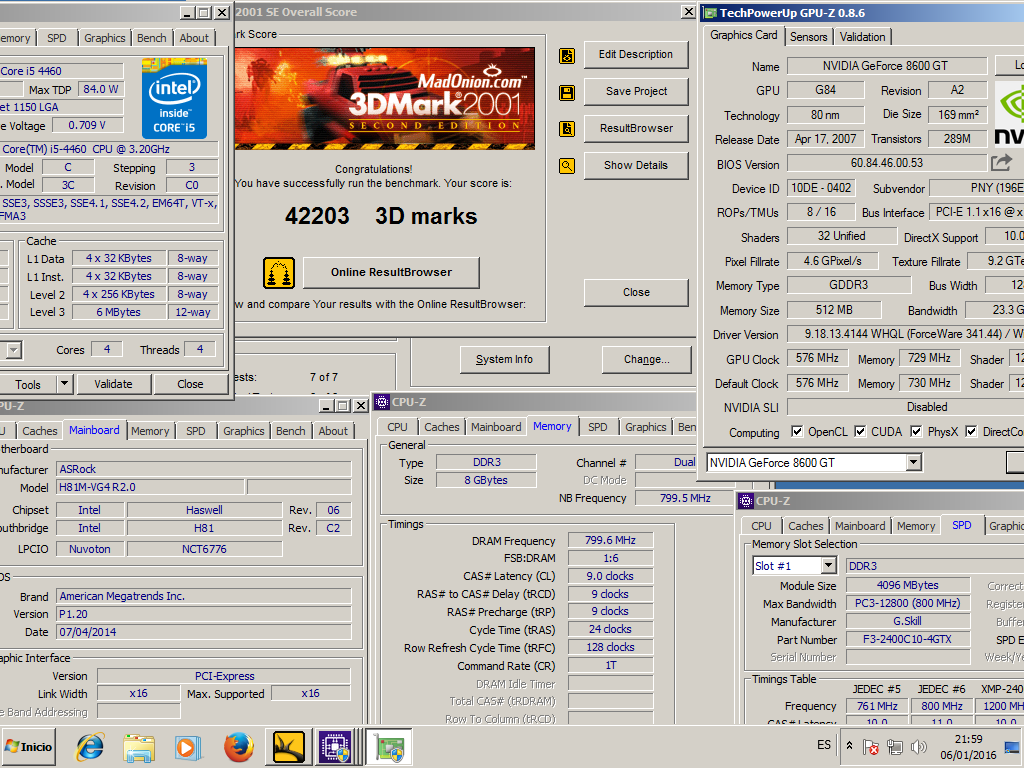Open SPD tab in CPU-Z Memory window
Viewport: 1024px width, 768px height.
pos(598,426)
